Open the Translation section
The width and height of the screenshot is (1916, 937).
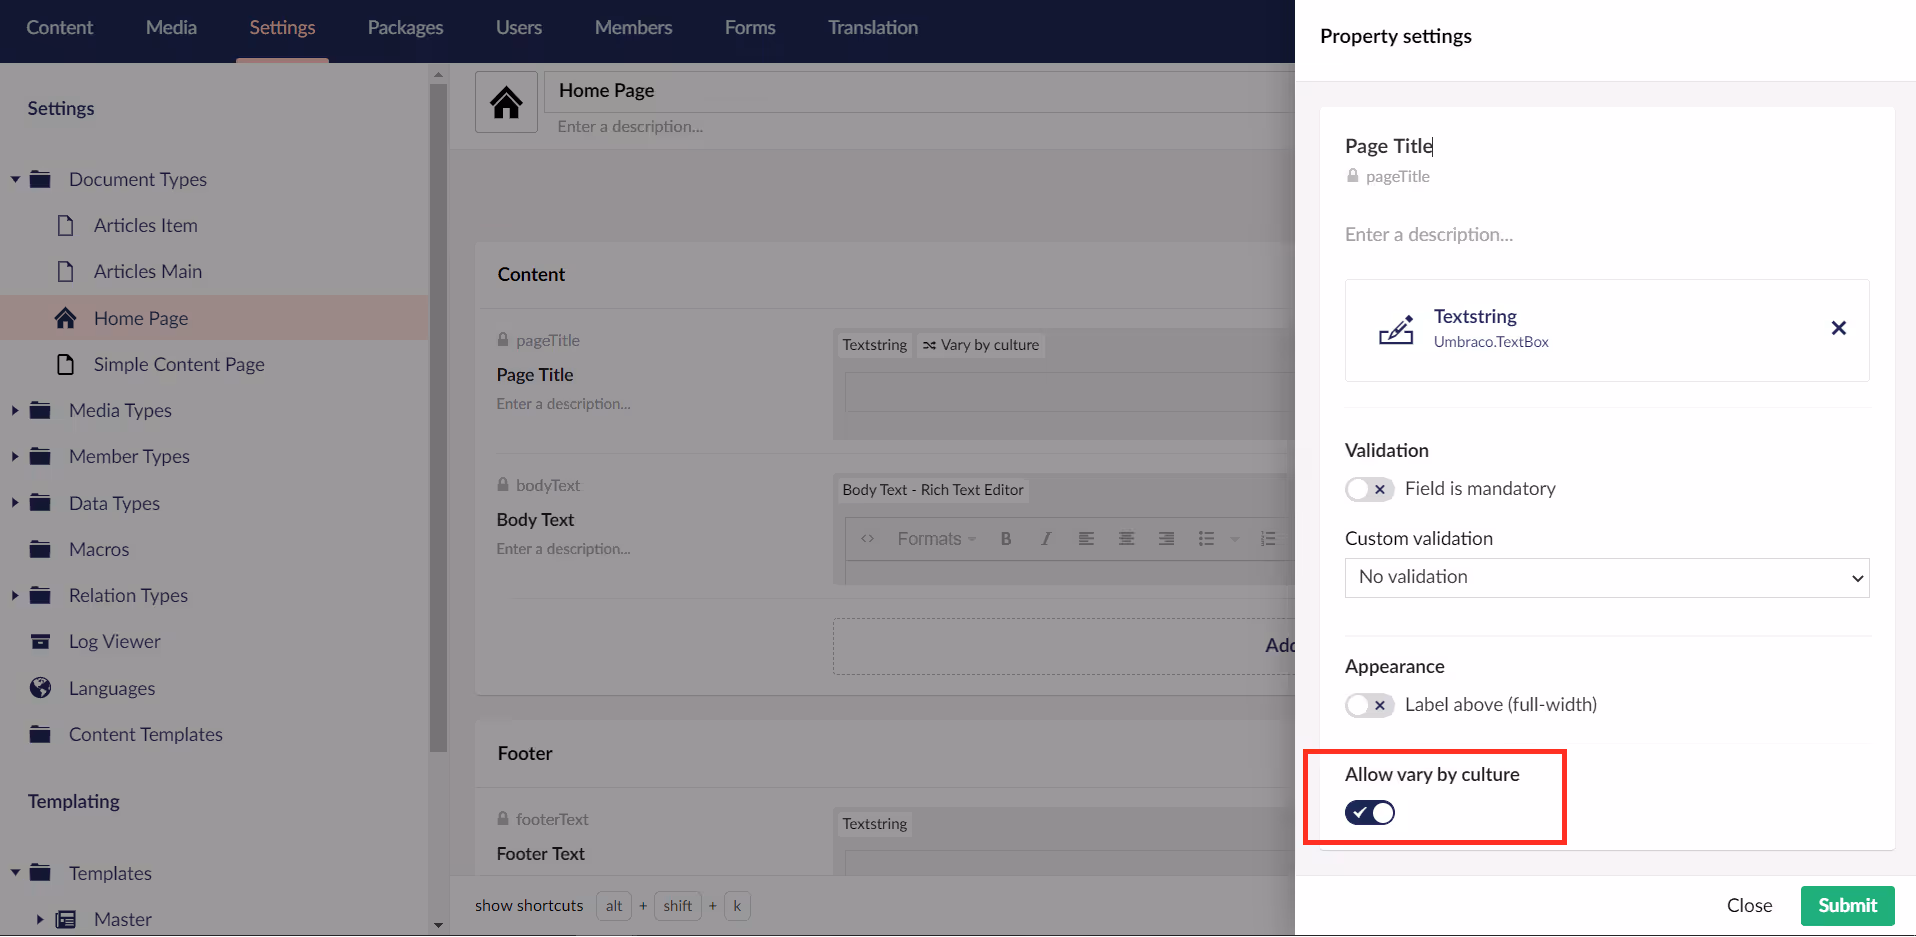(872, 27)
